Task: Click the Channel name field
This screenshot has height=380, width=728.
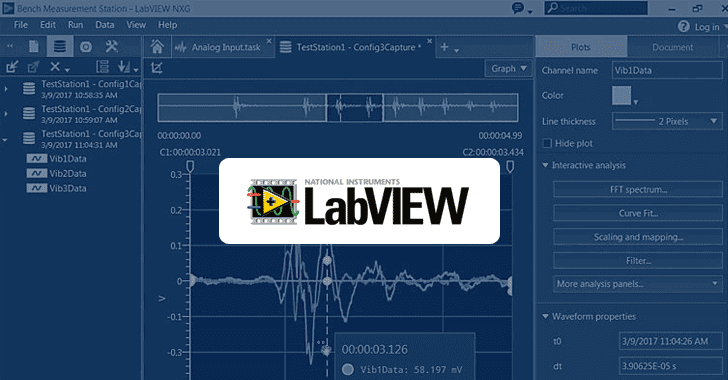Action: coord(667,71)
